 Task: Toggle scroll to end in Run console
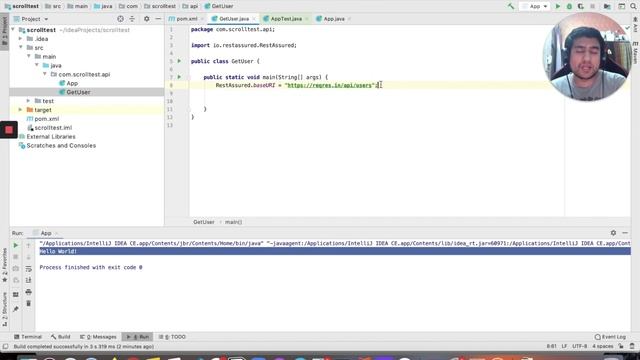(x=28, y=280)
